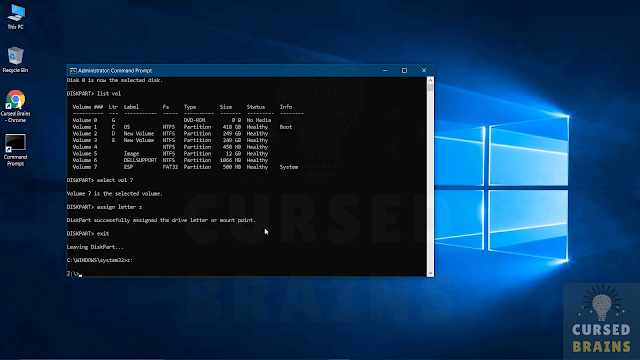Viewport: 640px width, 360px height.
Task: Click the Command Prompt title bar system icon
Action: [73, 71]
